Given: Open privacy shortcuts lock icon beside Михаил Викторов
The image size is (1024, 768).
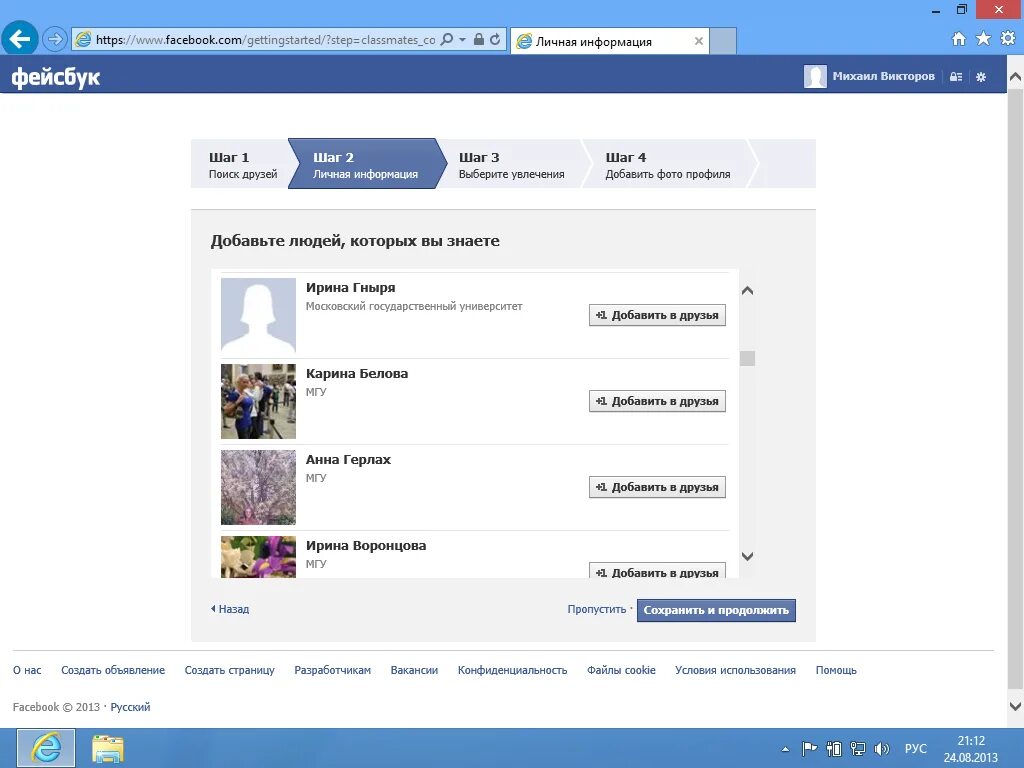Looking at the screenshot, I should 957,76.
